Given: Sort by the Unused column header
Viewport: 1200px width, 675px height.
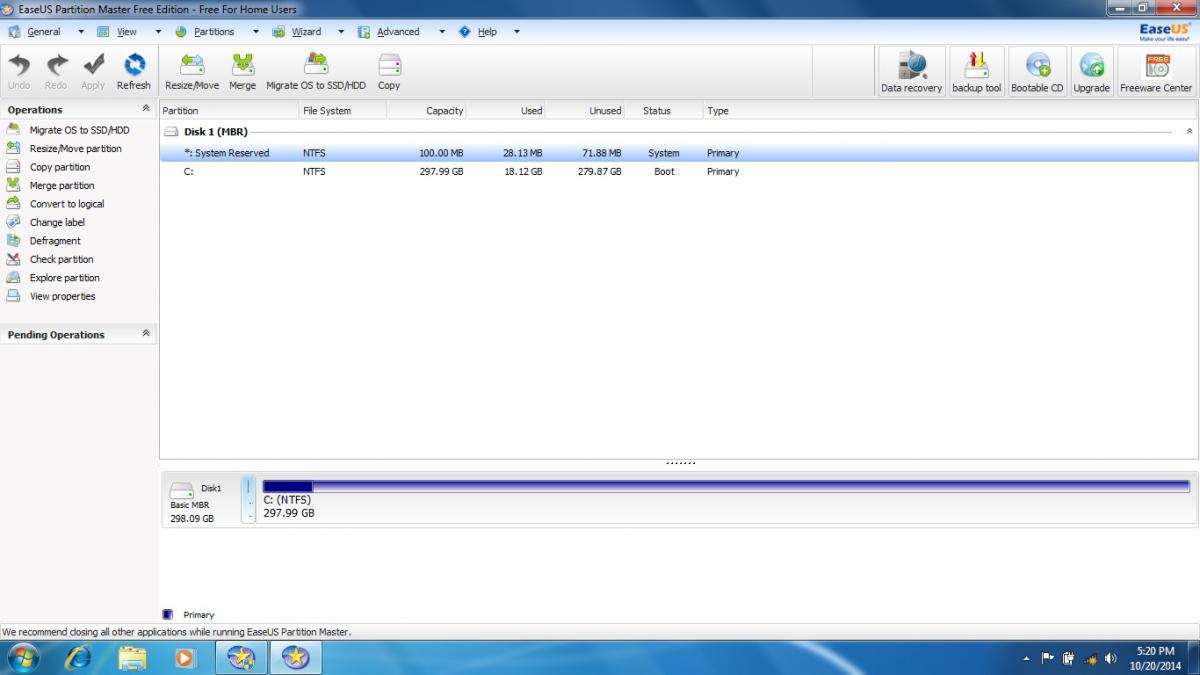Looking at the screenshot, I should coord(586,111).
